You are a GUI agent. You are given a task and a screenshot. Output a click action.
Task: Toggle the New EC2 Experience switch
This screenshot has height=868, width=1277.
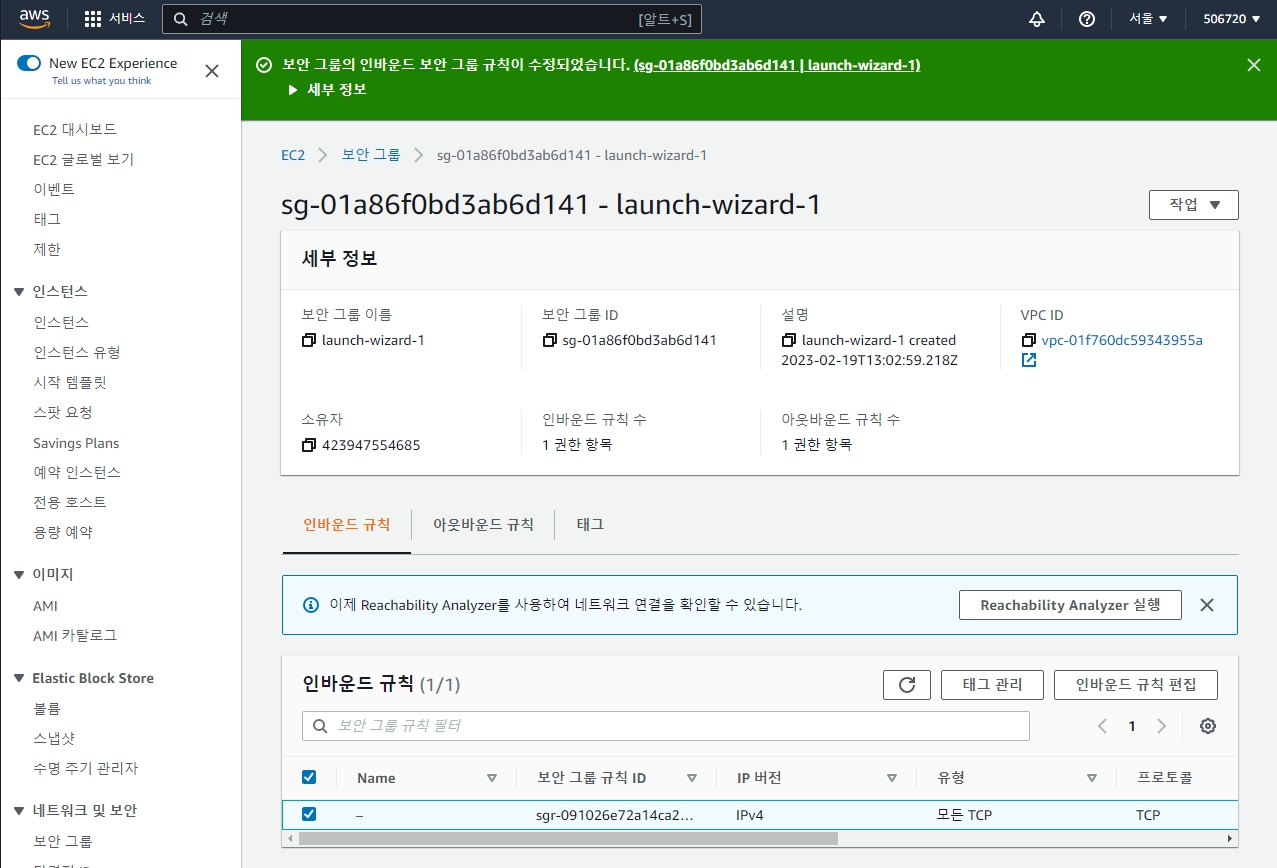(x=29, y=63)
